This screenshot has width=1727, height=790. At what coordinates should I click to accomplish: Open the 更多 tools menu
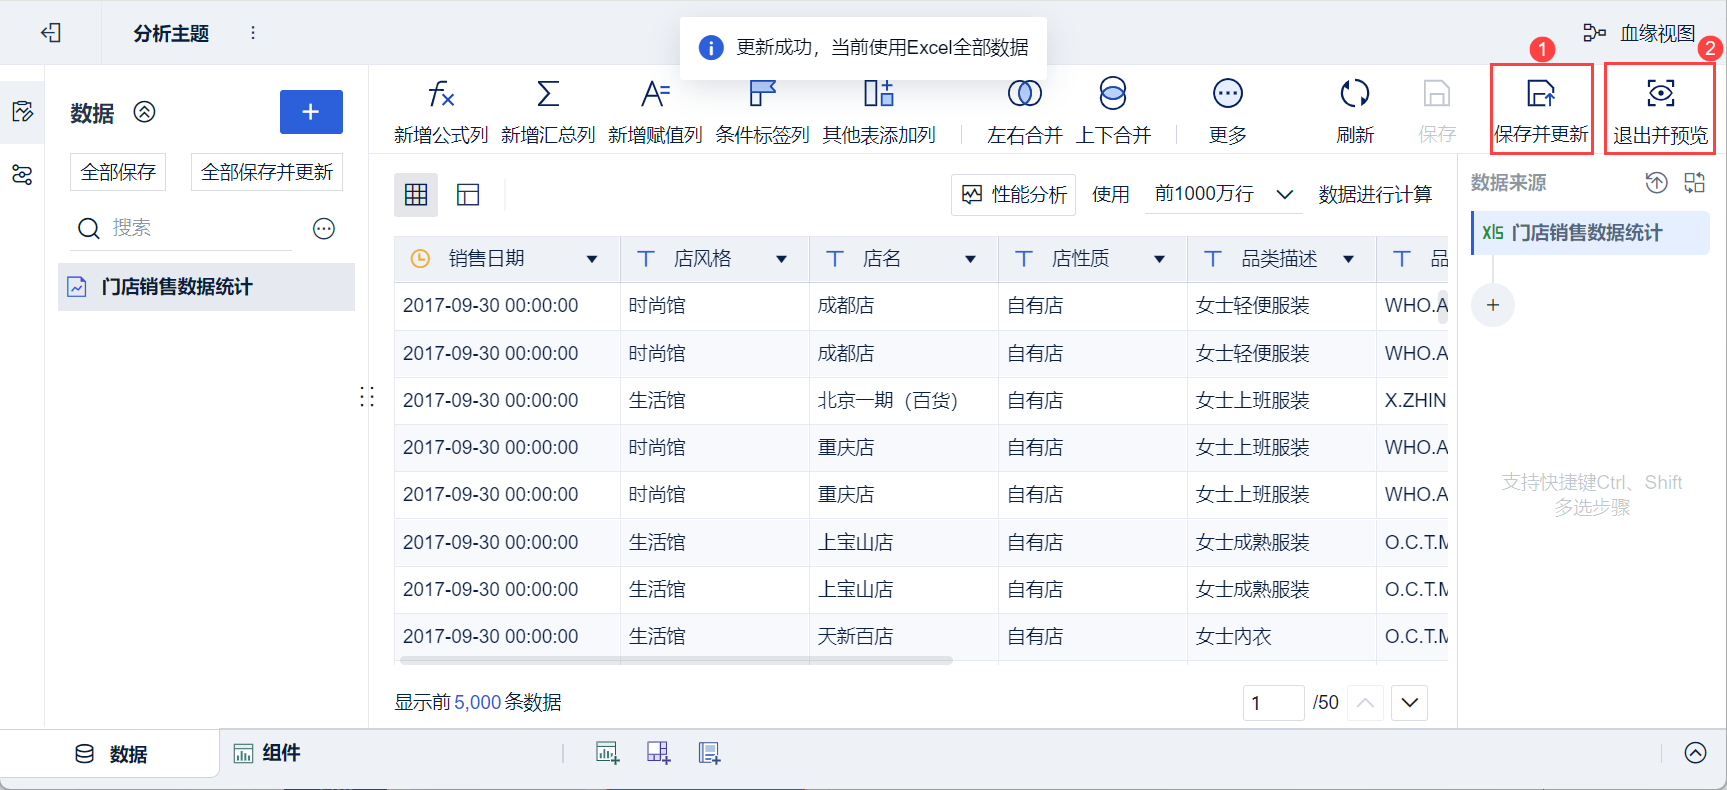click(x=1228, y=112)
